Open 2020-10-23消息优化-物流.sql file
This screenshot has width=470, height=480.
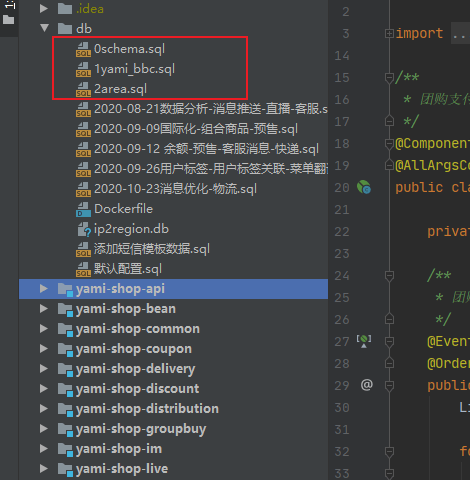tap(175, 189)
